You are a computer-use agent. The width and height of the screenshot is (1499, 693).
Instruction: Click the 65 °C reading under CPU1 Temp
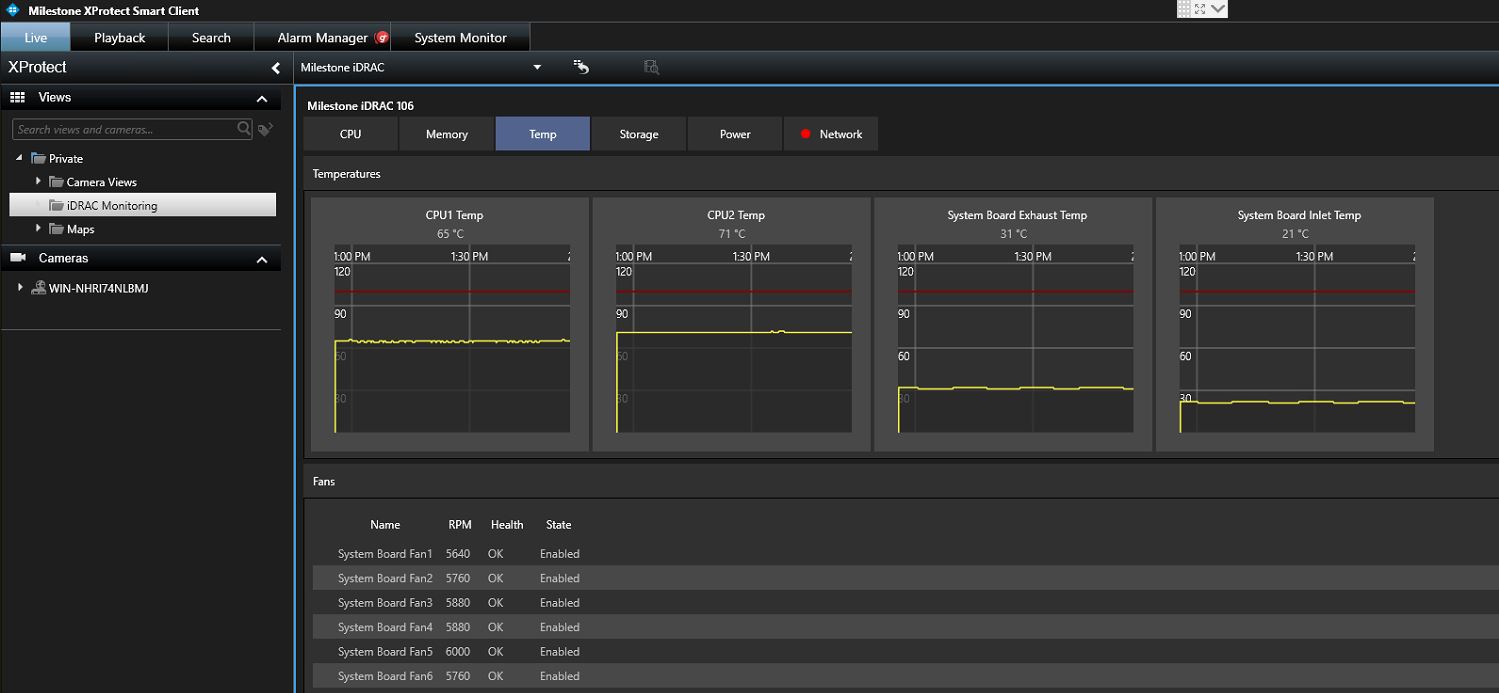click(451, 234)
